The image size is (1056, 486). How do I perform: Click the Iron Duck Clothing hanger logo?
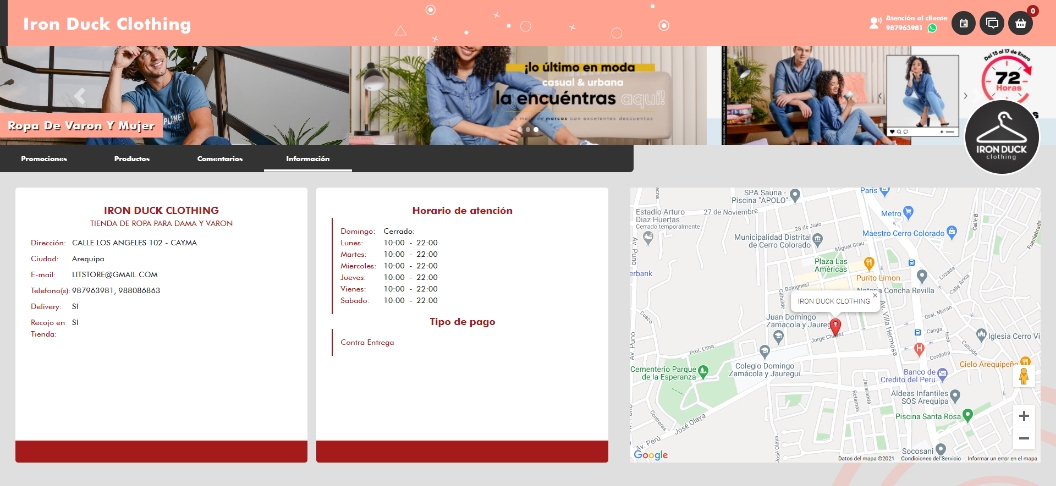[x=1001, y=137]
